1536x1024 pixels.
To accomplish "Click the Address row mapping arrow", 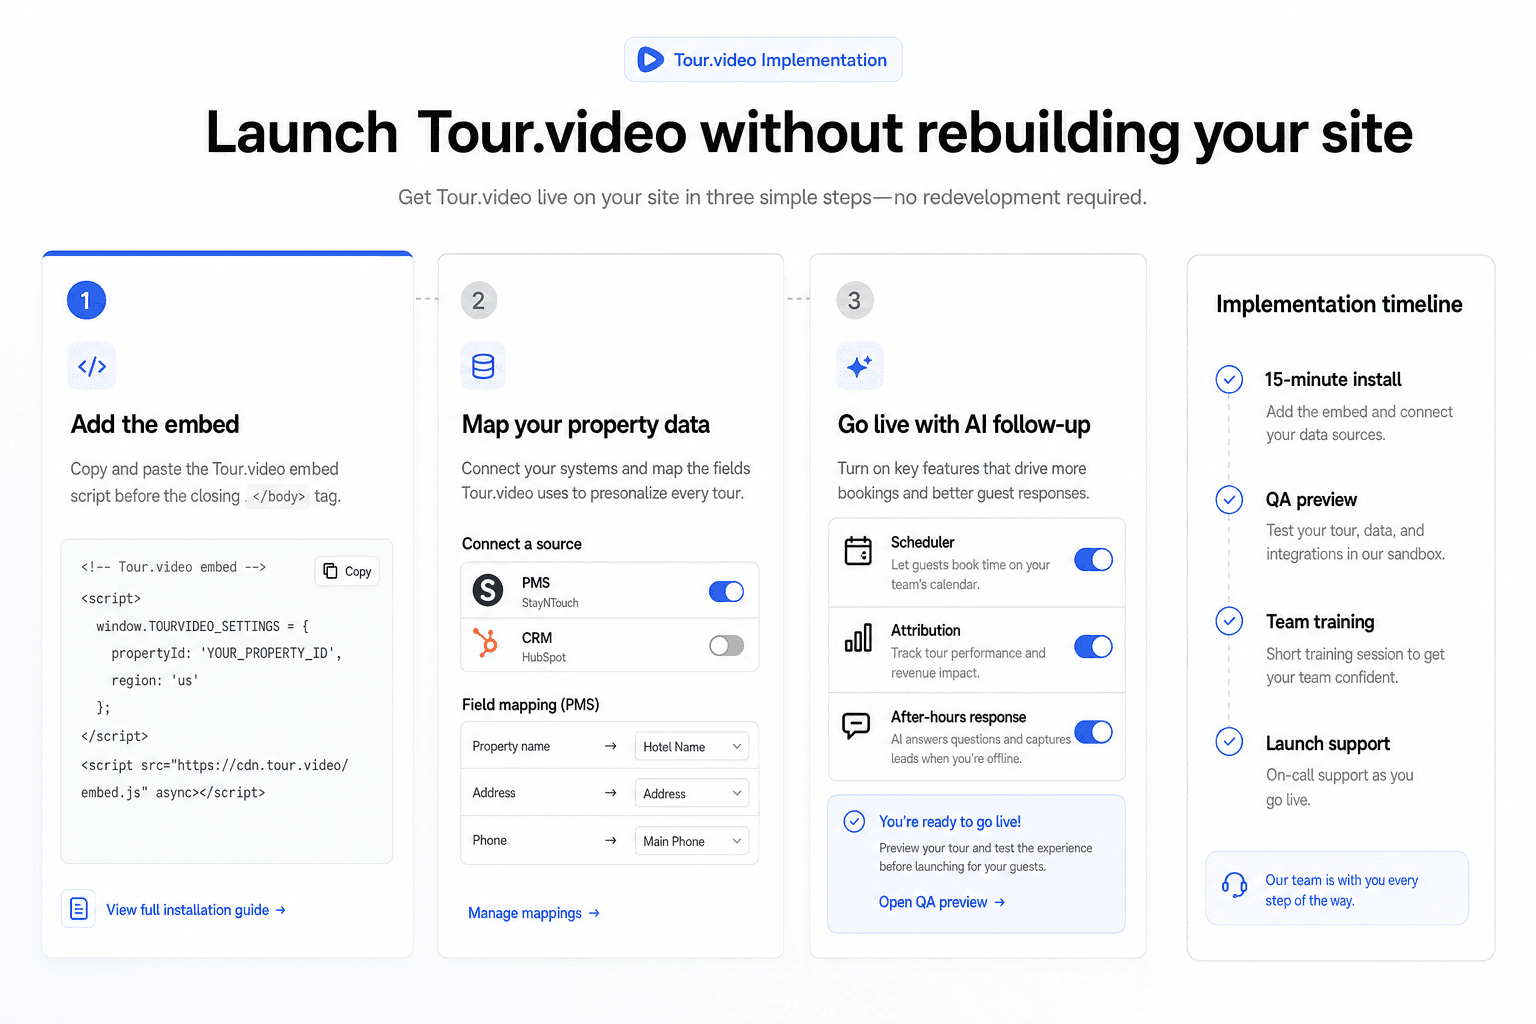I will pyautogui.click(x=610, y=793).
